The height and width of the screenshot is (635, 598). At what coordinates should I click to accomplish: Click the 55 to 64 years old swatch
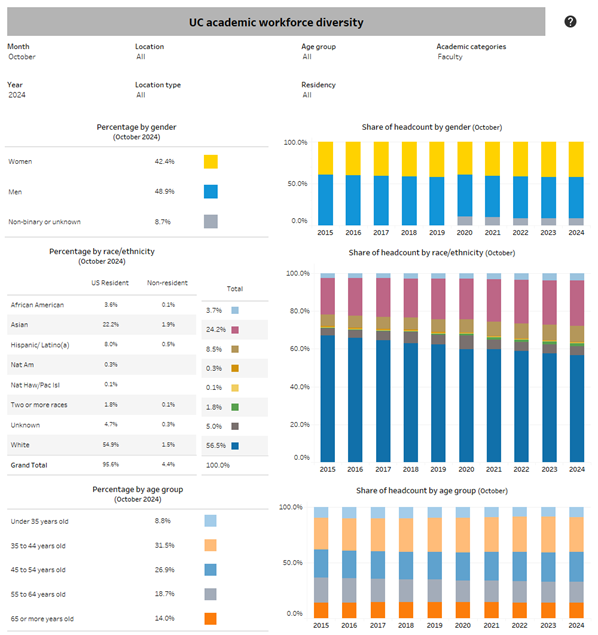pyautogui.click(x=210, y=594)
